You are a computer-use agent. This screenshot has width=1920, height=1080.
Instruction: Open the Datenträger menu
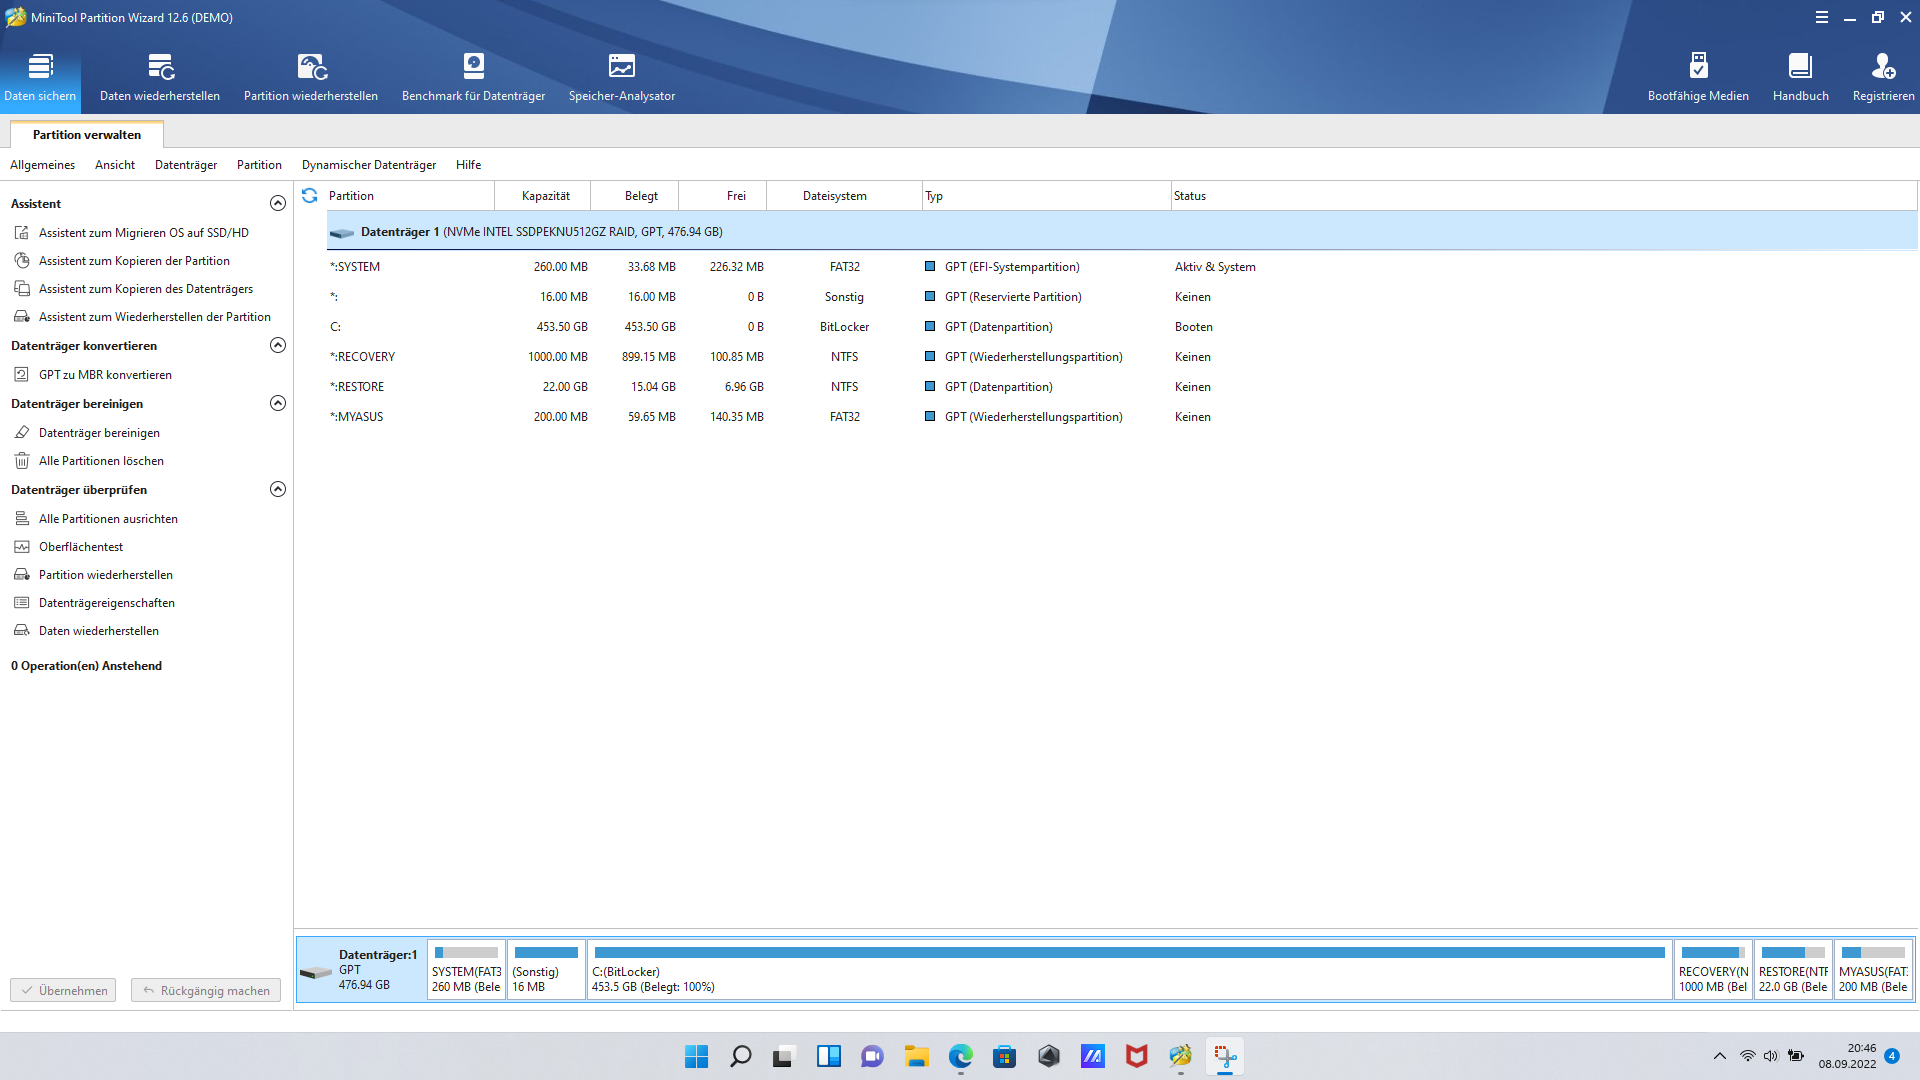point(186,164)
